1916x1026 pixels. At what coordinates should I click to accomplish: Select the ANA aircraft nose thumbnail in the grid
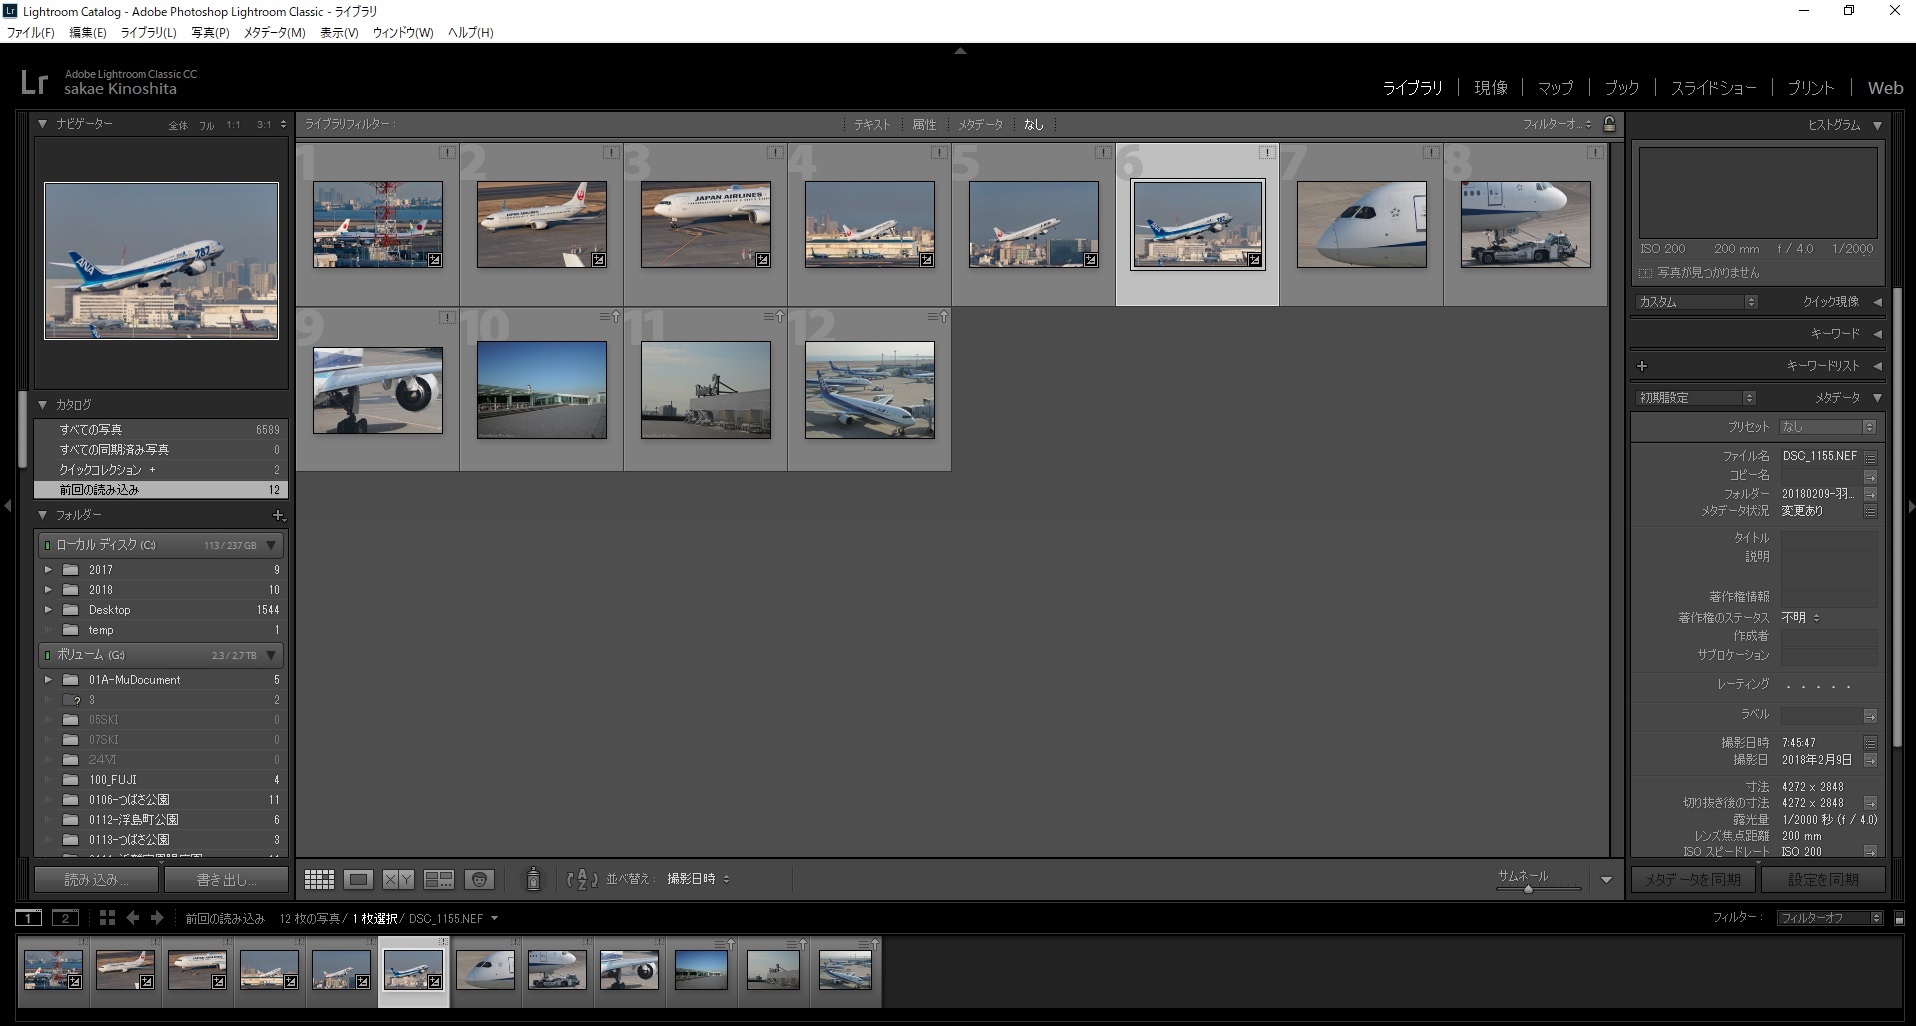[x=1361, y=225]
